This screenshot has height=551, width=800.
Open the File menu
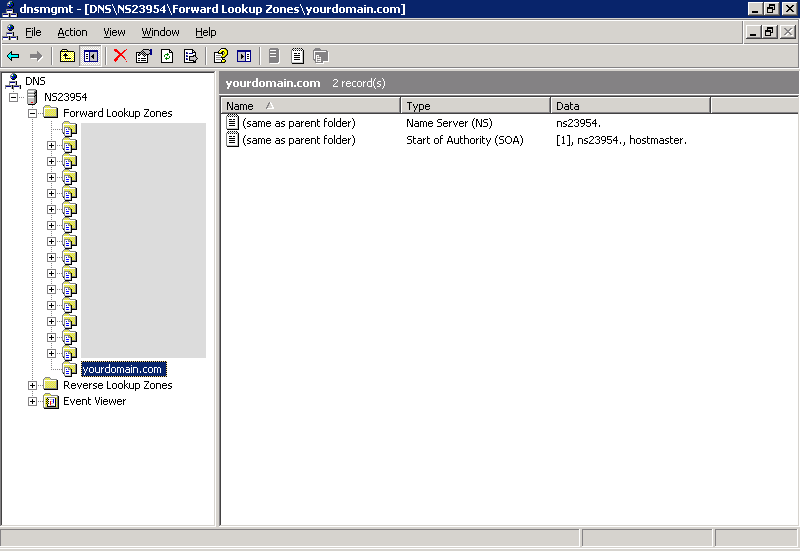tap(33, 32)
